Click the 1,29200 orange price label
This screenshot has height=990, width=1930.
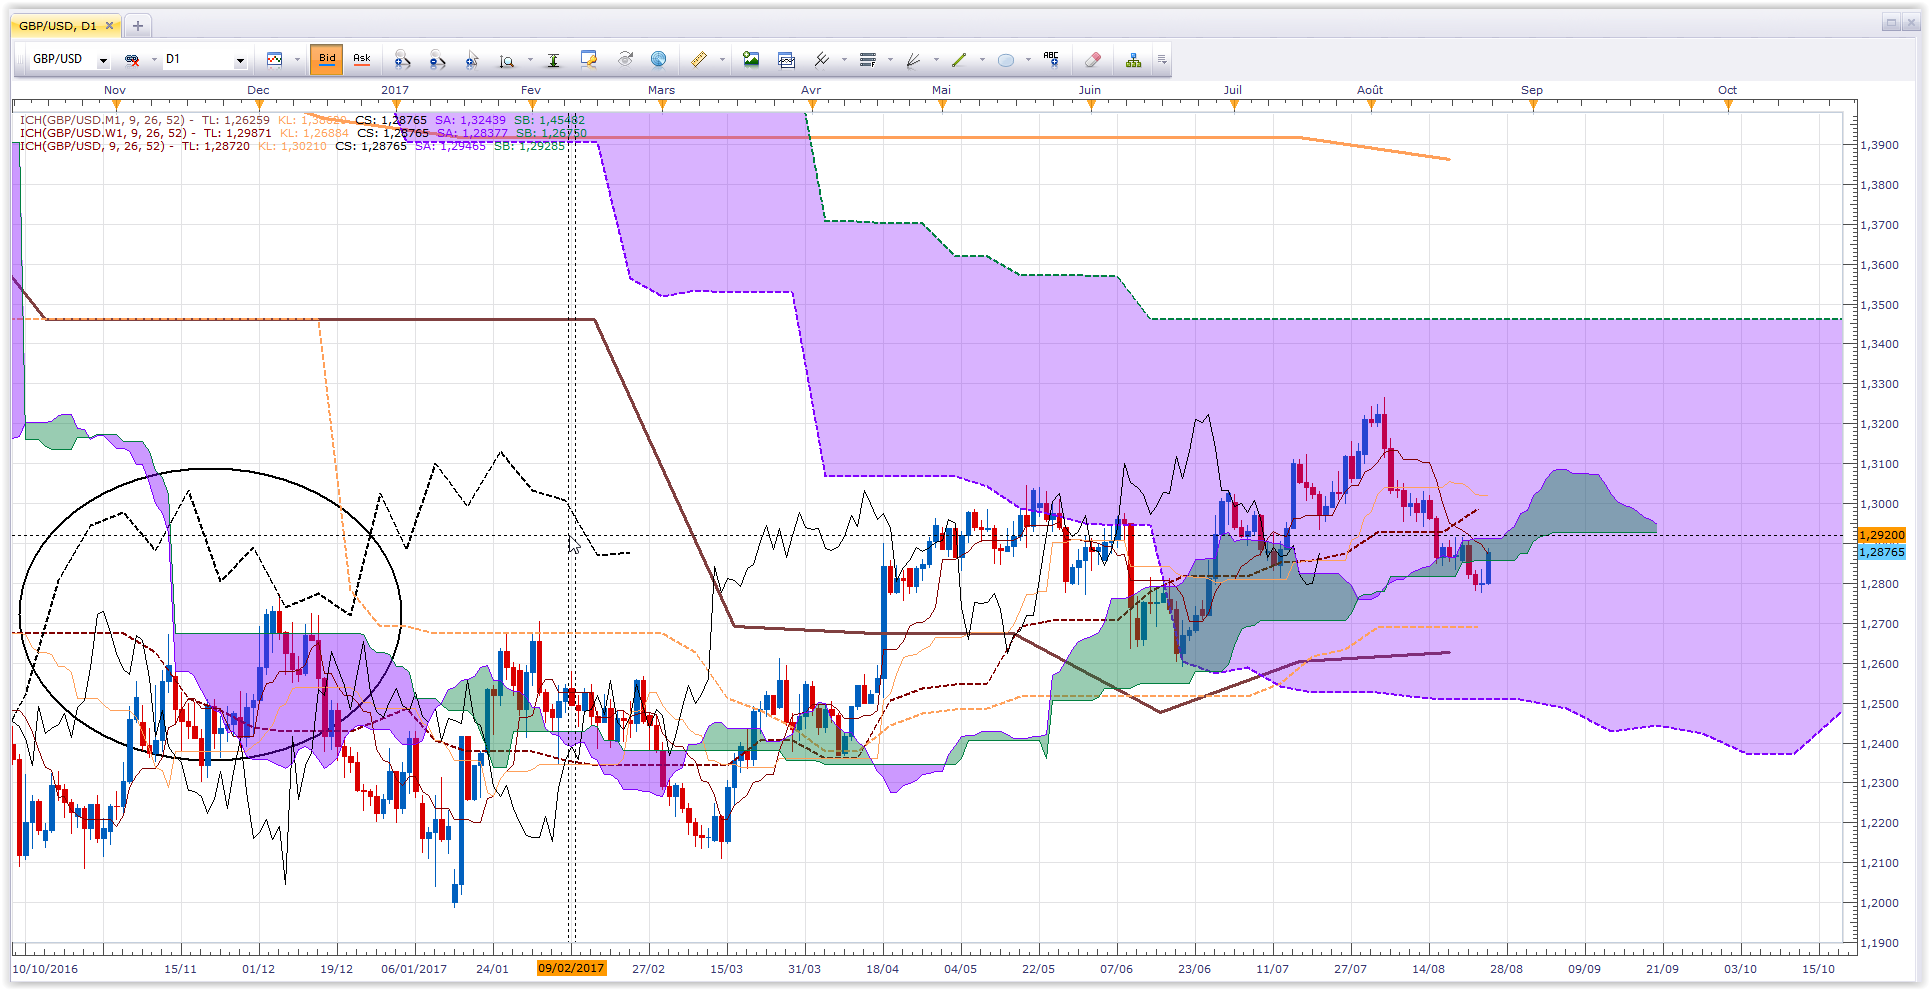tap(1881, 535)
